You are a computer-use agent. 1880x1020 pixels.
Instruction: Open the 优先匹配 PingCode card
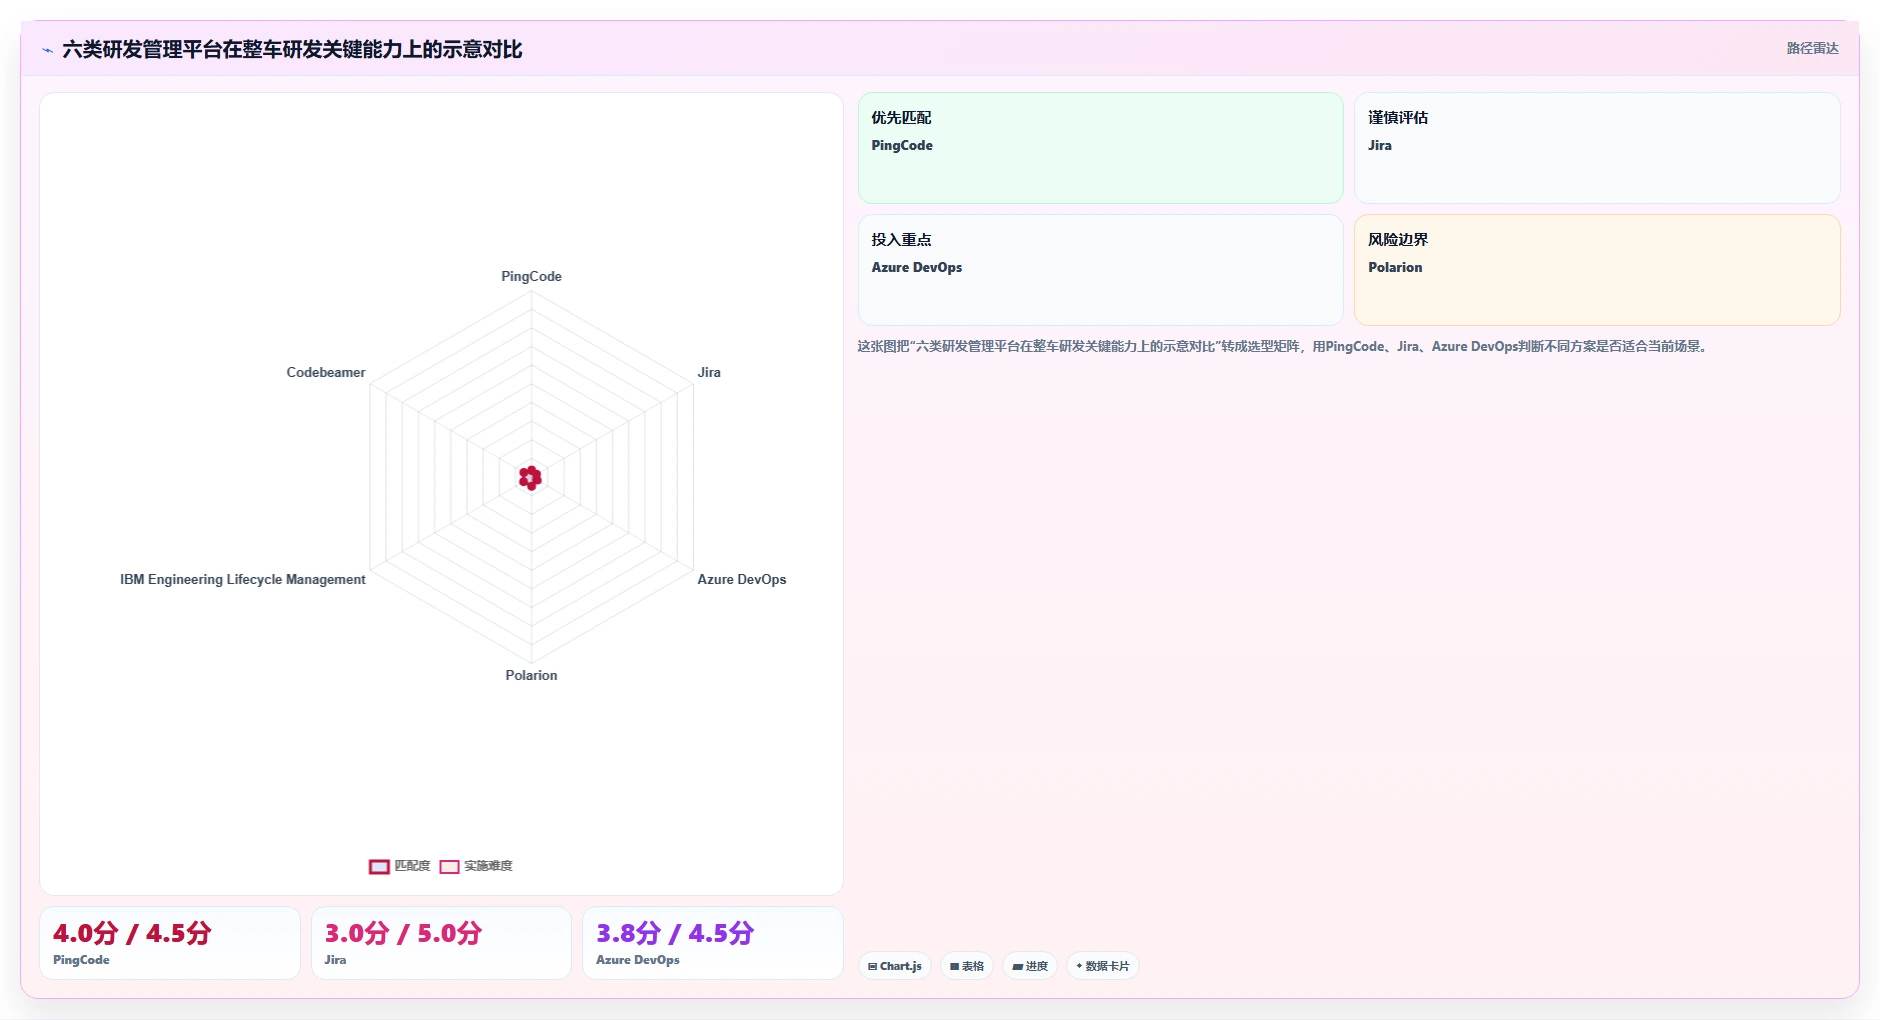[x=1100, y=148]
